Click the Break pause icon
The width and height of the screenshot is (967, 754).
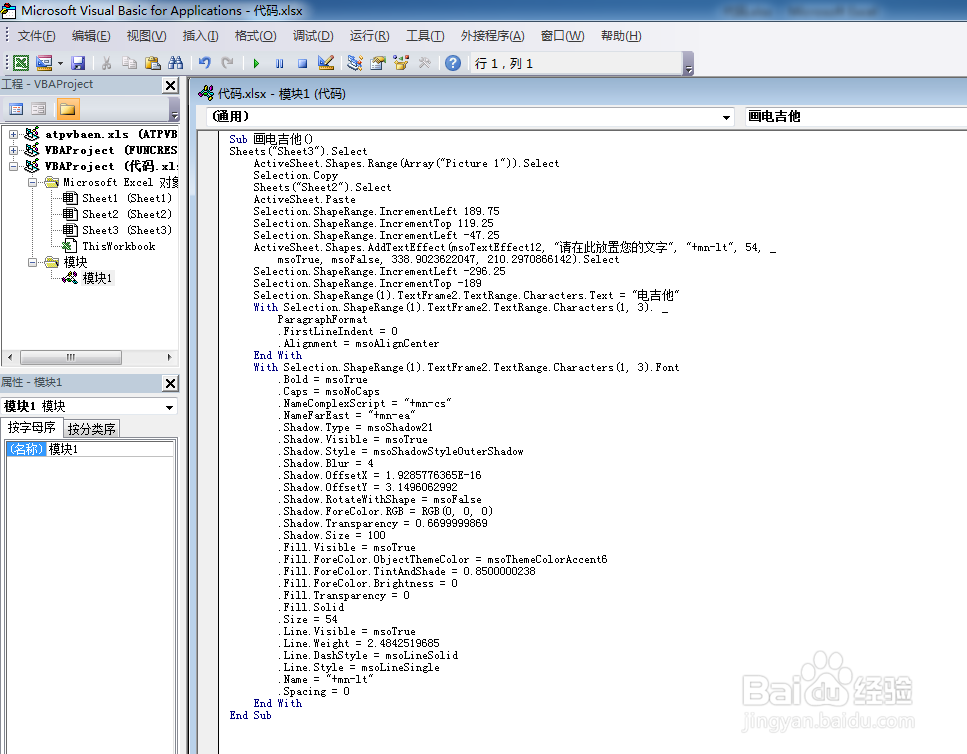(x=279, y=63)
